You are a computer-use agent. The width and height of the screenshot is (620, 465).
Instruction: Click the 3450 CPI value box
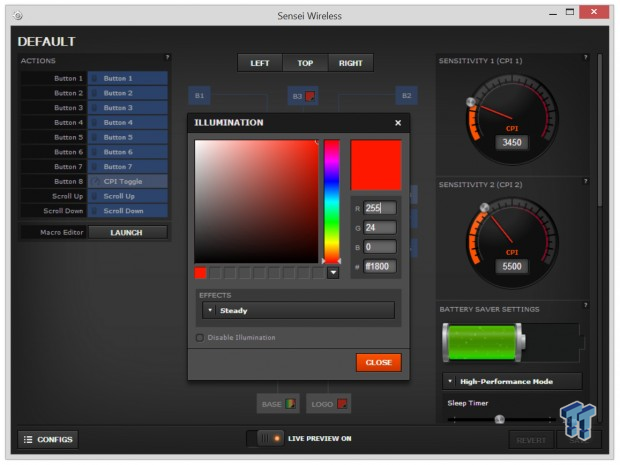[x=512, y=142]
